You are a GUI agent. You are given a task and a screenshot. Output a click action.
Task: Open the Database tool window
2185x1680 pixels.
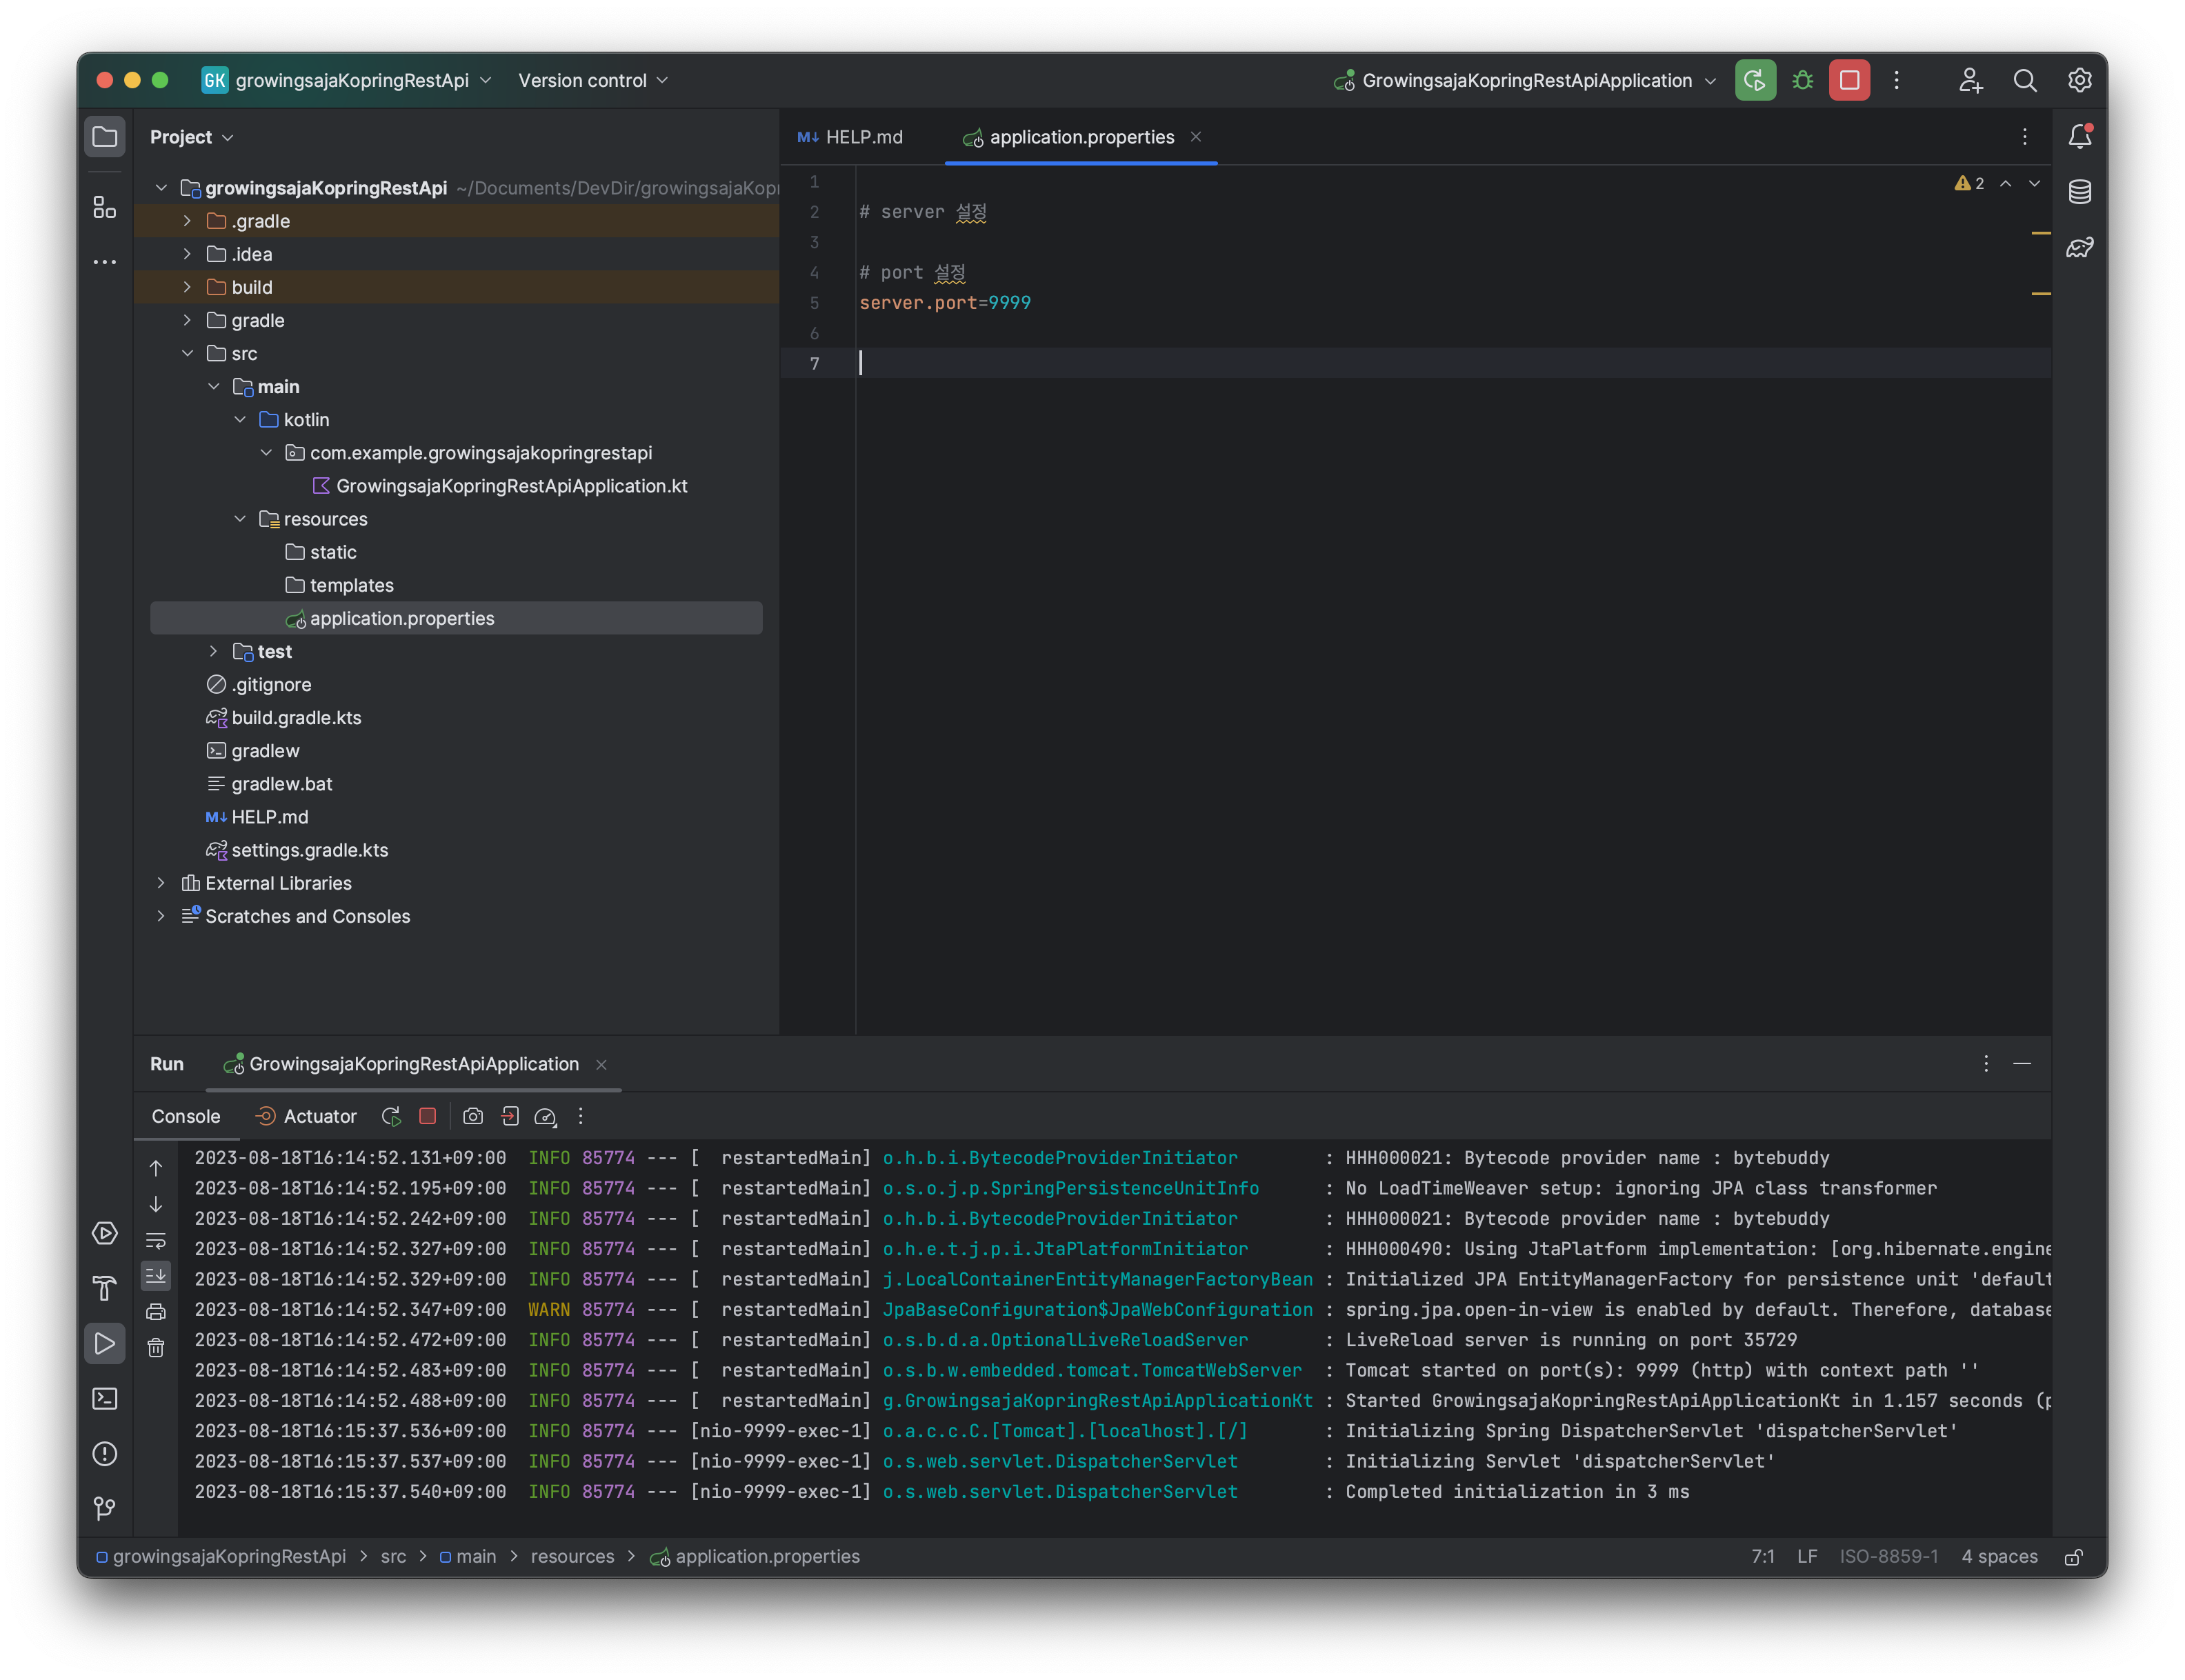(2079, 191)
